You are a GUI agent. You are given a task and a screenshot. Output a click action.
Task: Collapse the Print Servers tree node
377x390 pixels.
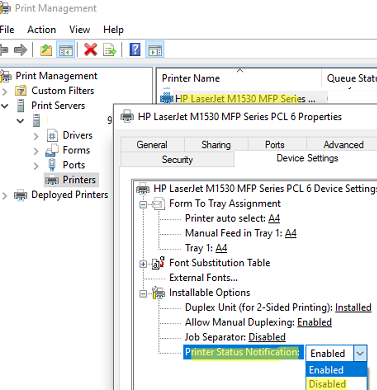click(x=5, y=106)
